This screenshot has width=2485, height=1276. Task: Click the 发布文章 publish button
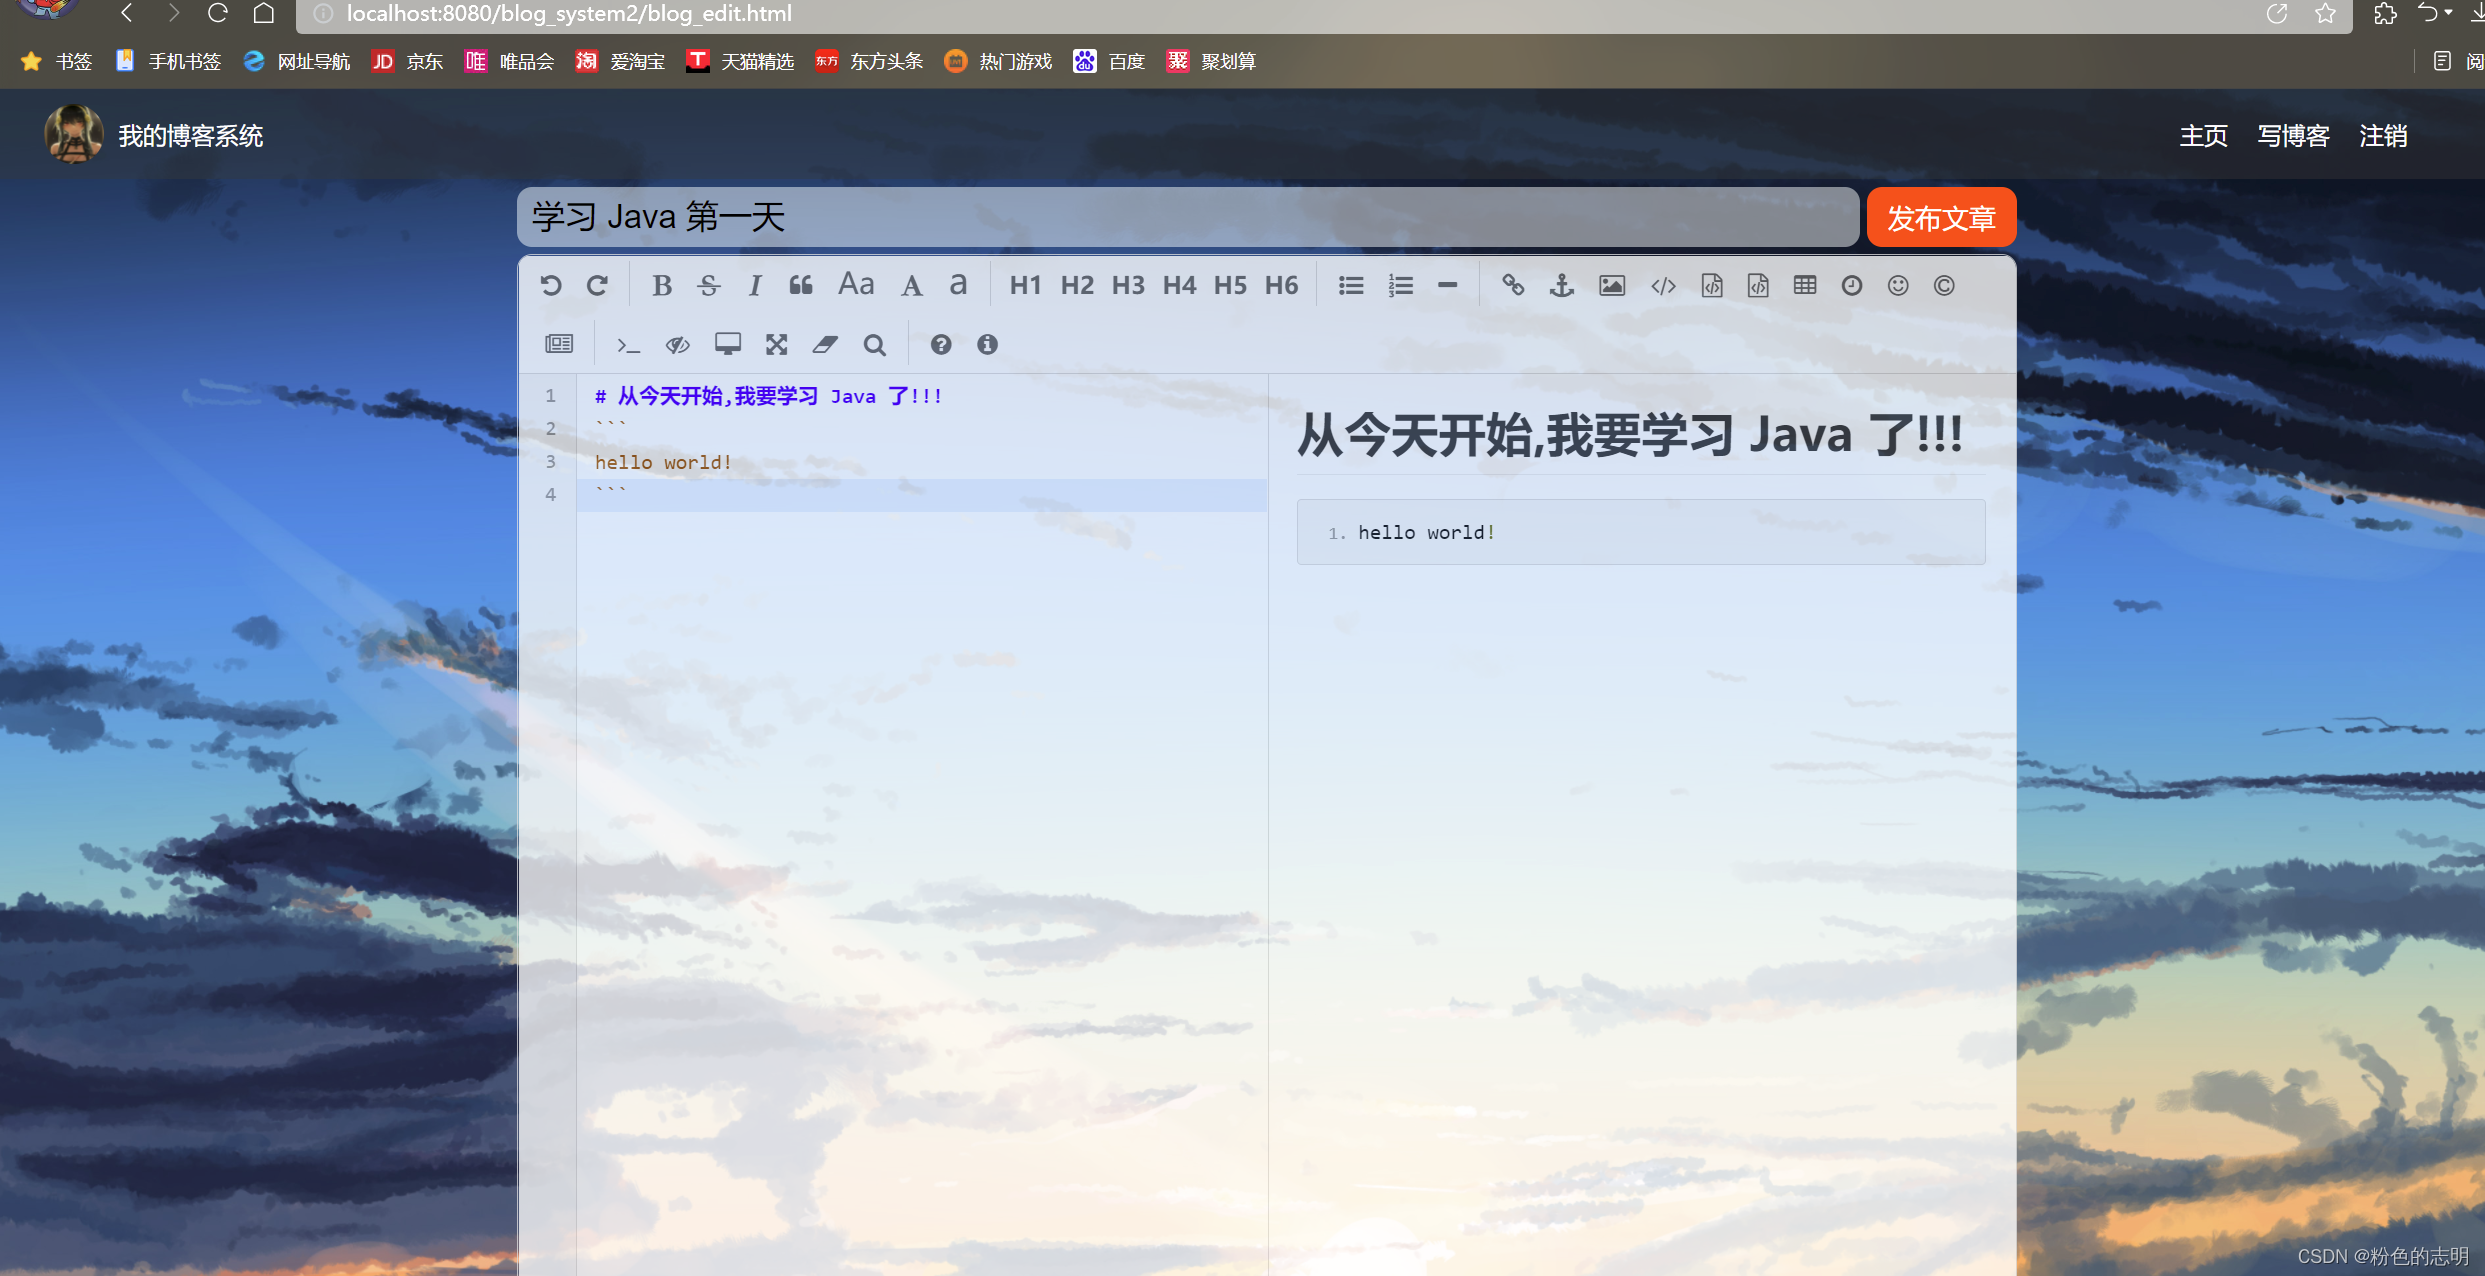pos(1941,217)
